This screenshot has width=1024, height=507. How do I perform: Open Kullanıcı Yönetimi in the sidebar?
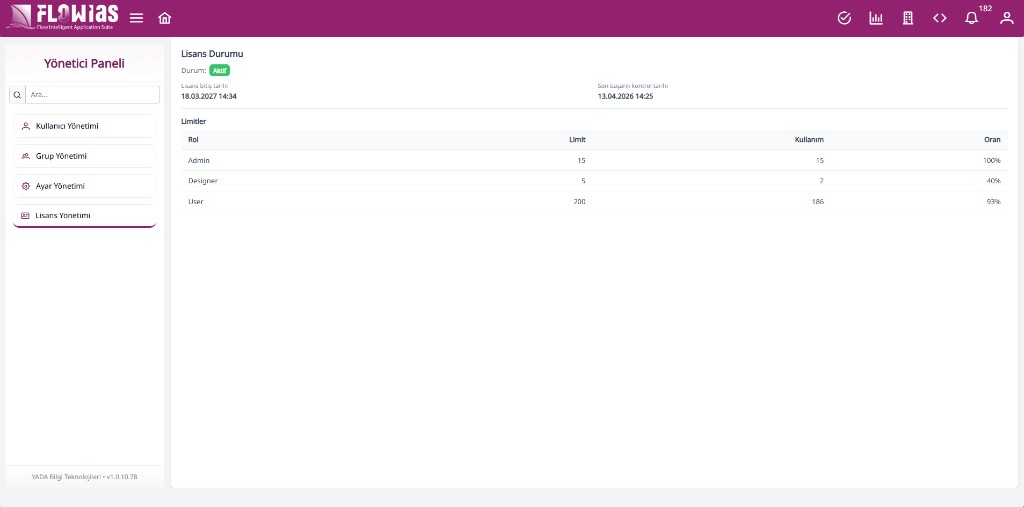tap(84, 126)
